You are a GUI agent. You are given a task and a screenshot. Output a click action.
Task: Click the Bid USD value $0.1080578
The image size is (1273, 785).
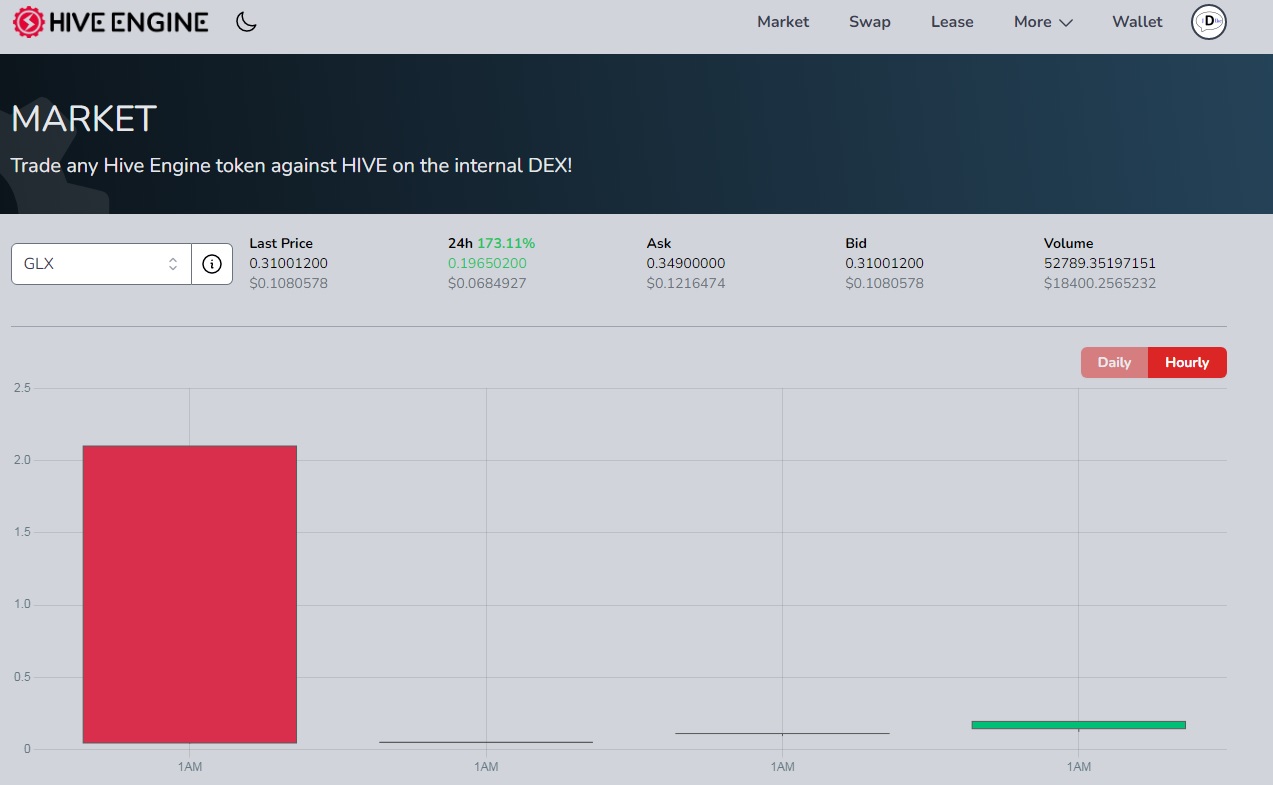[885, 283]
